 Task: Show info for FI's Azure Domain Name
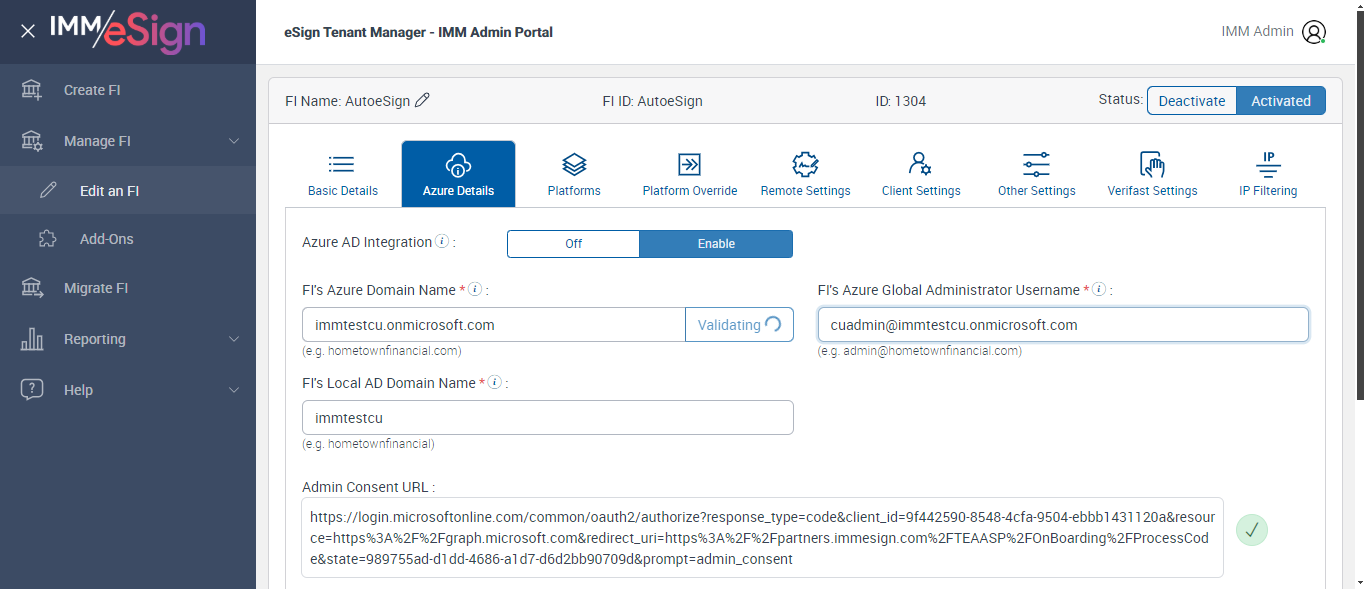click(x=475, y=289)
